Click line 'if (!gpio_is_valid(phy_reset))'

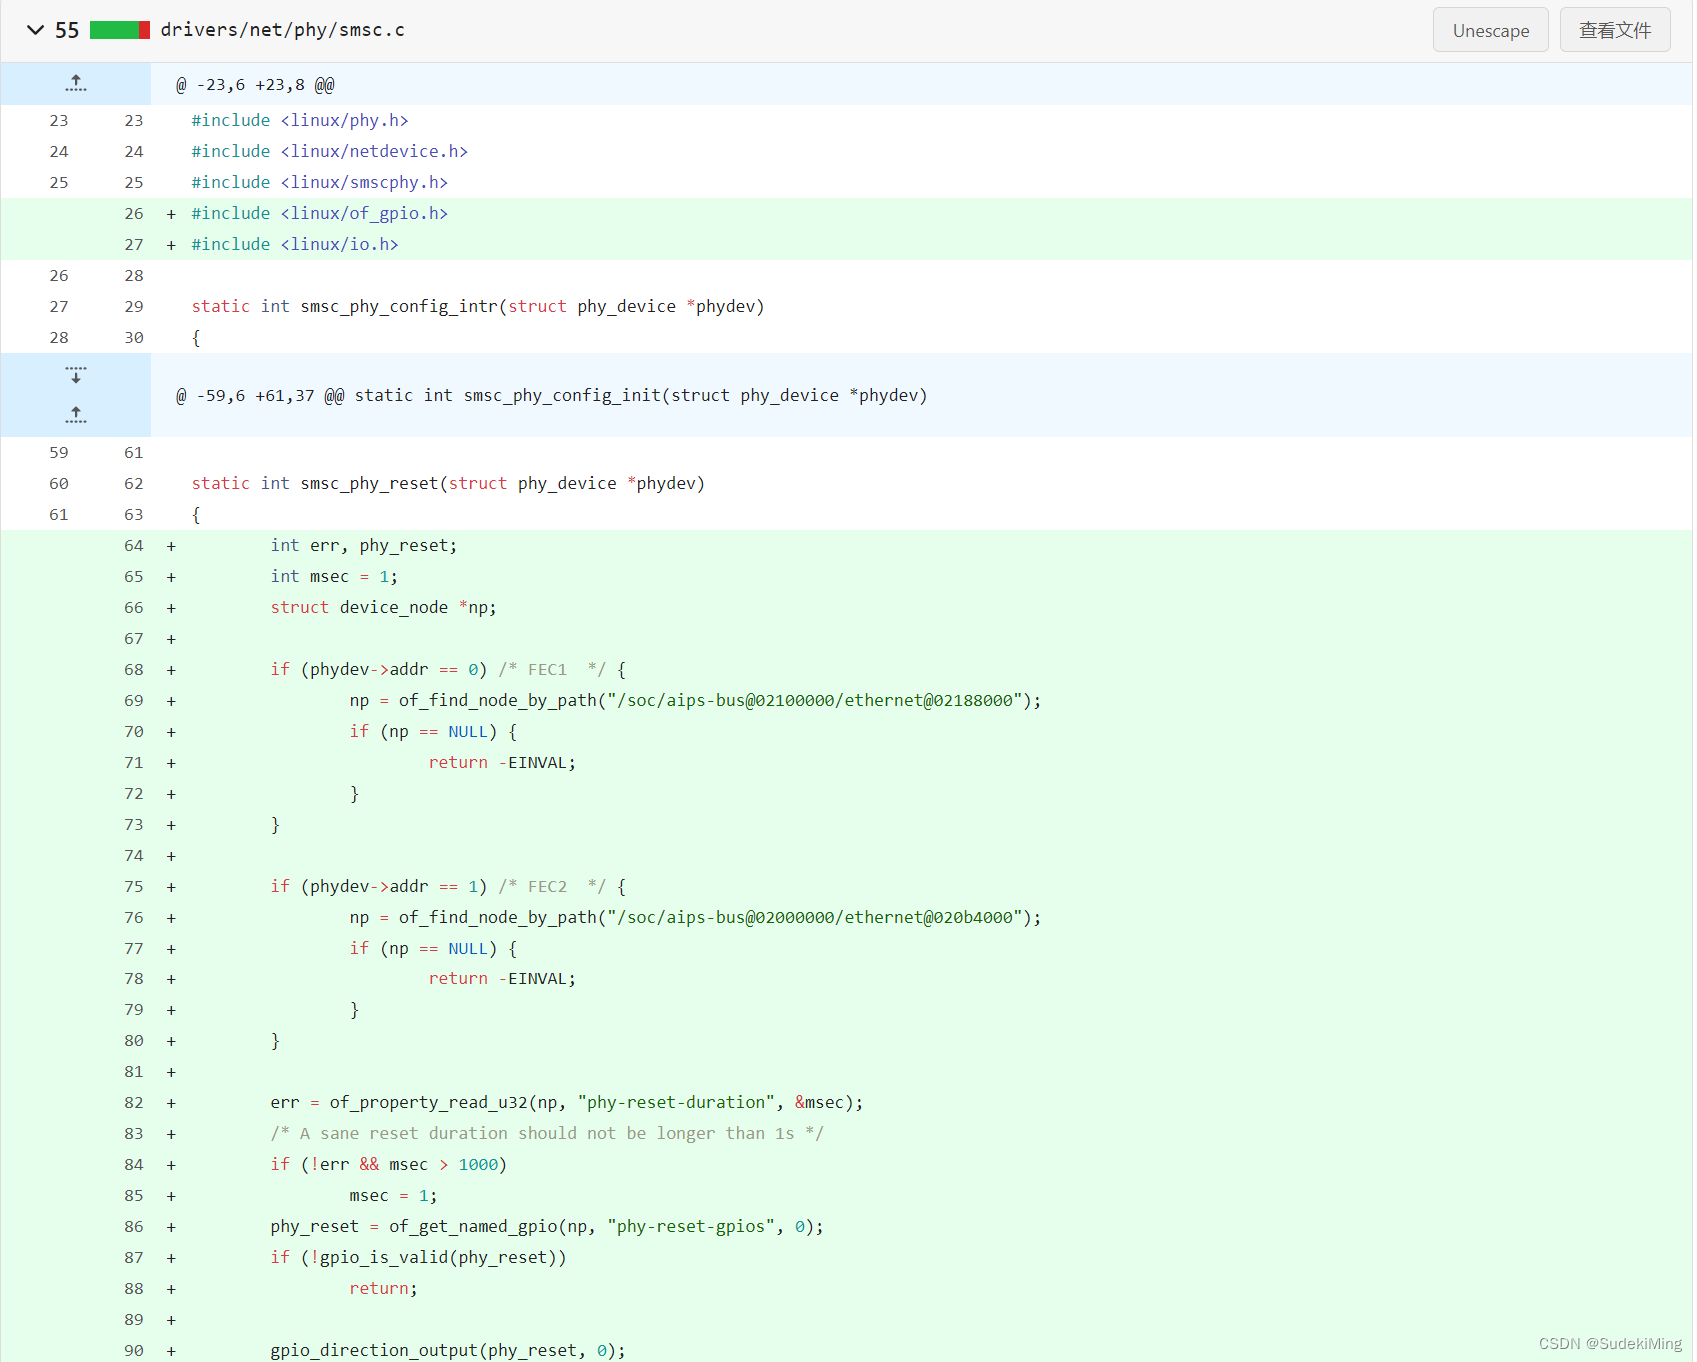pyautogui.click(x=418, y=1257)
